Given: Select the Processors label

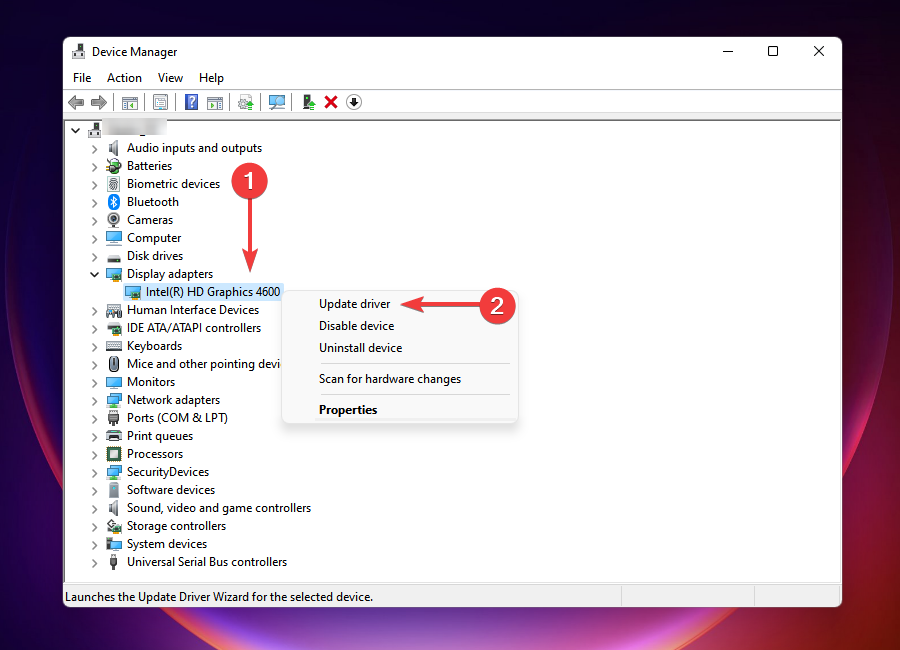Looking at the screenshot, I should point(155,454).
